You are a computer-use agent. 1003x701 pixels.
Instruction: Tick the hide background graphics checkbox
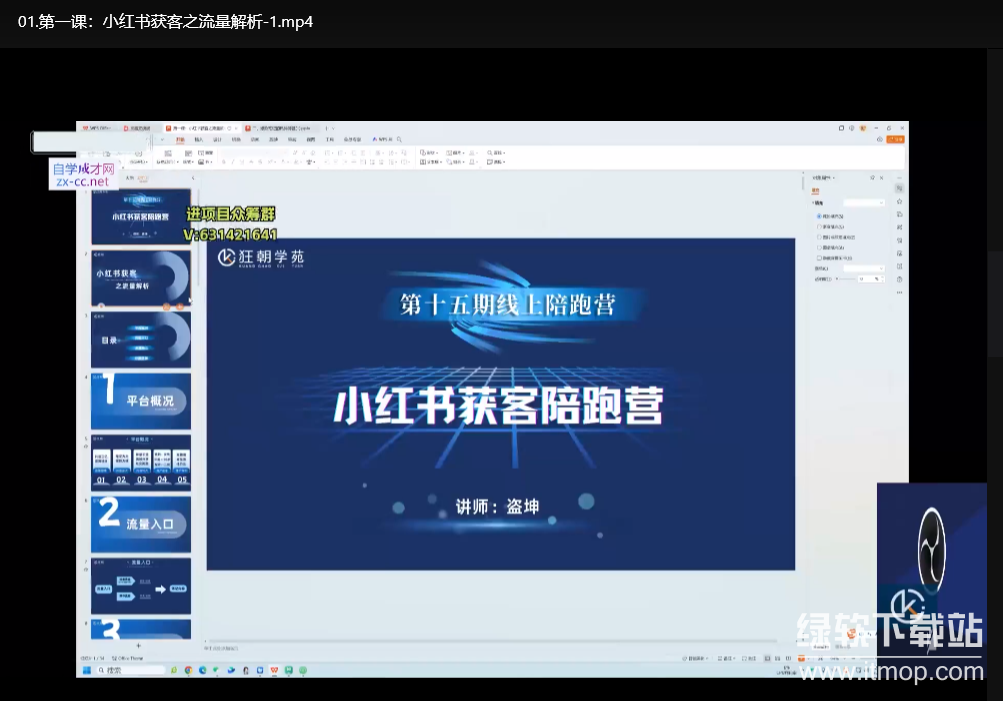819,257
